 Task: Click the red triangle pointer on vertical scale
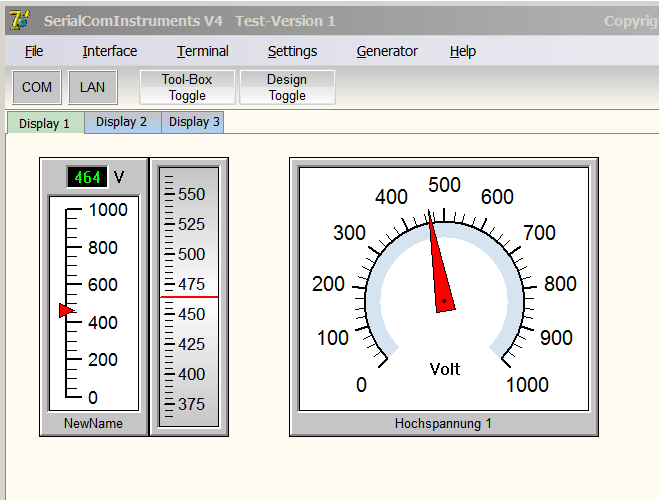[x=67, y=311]
